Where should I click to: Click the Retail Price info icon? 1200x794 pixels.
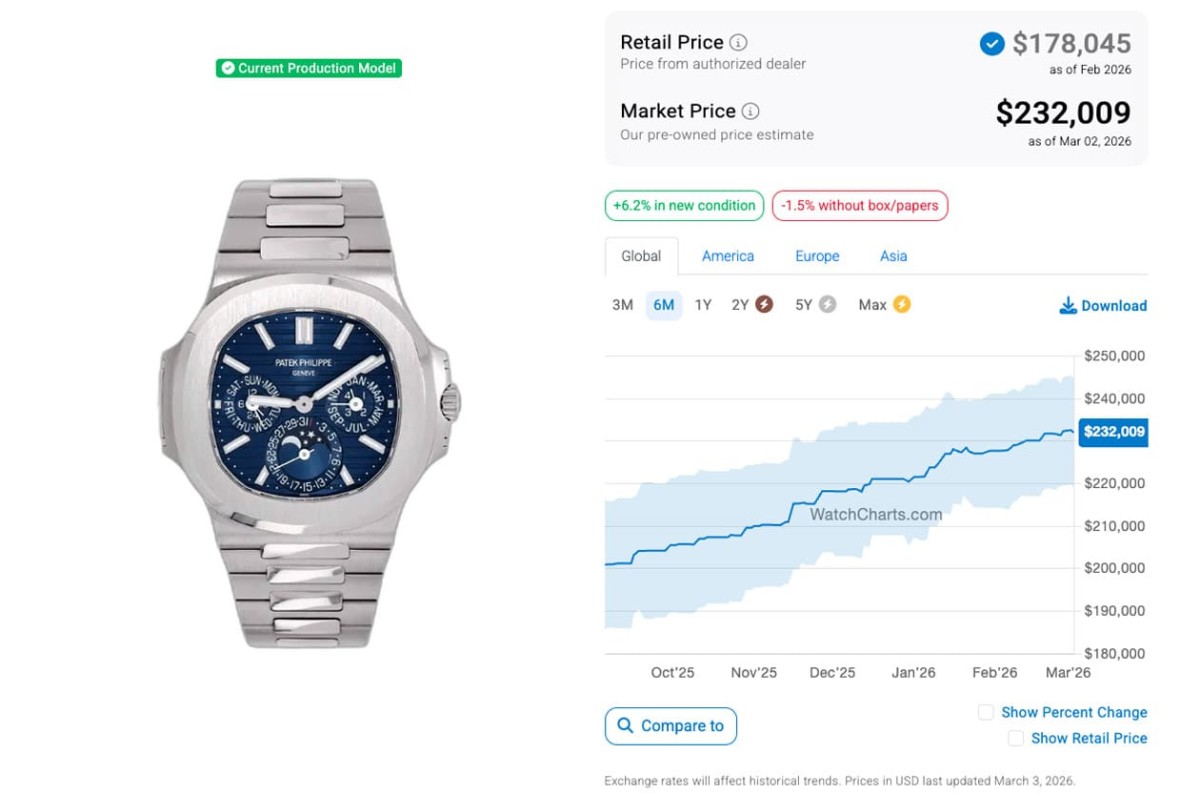(738, 43)
